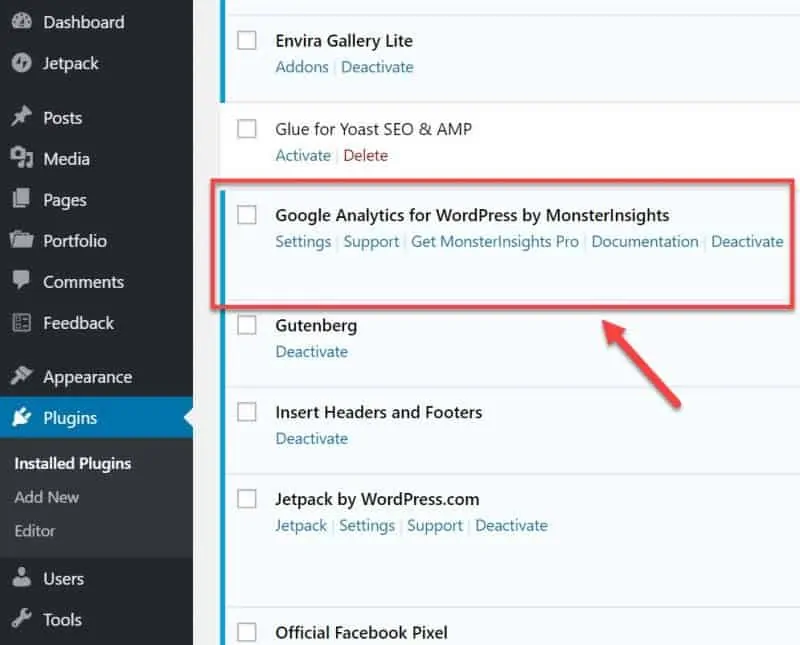Click the Posts pushpin icon
800x645 pixels.
click(21, 117)
